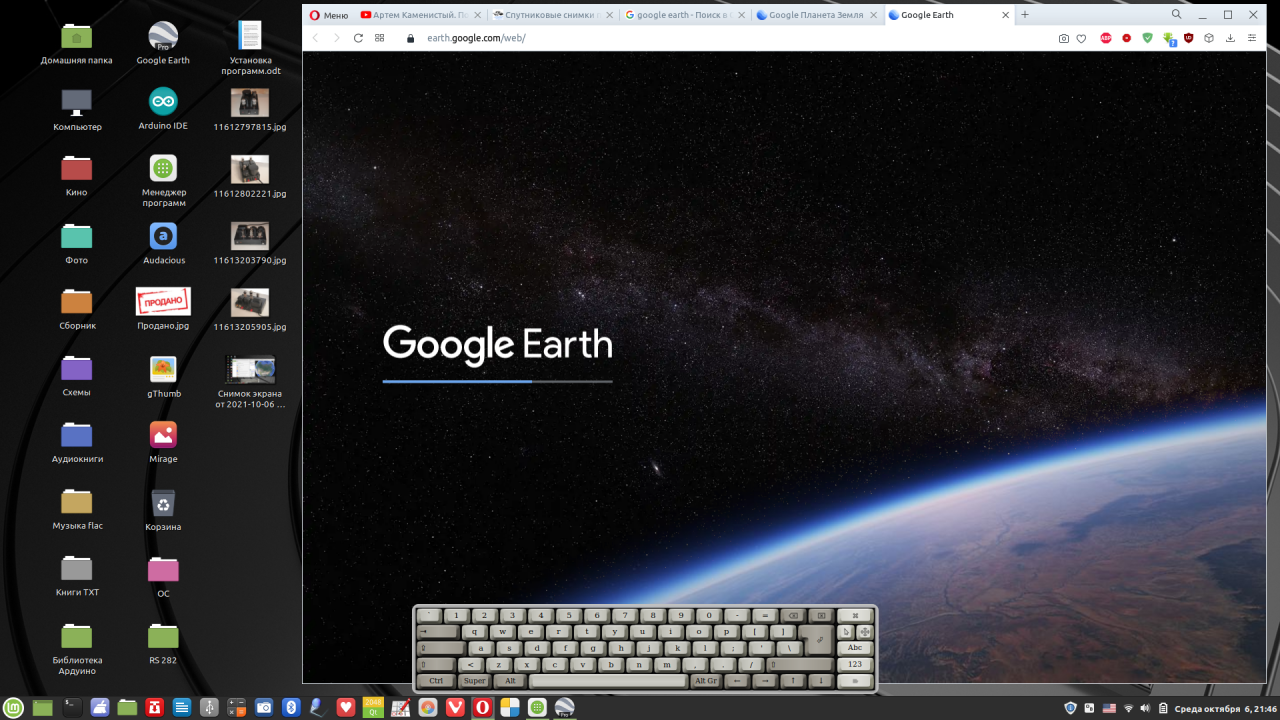Switch to the google earth search tab
Viewport: 1280px width, 720px height.
point(685,15)
